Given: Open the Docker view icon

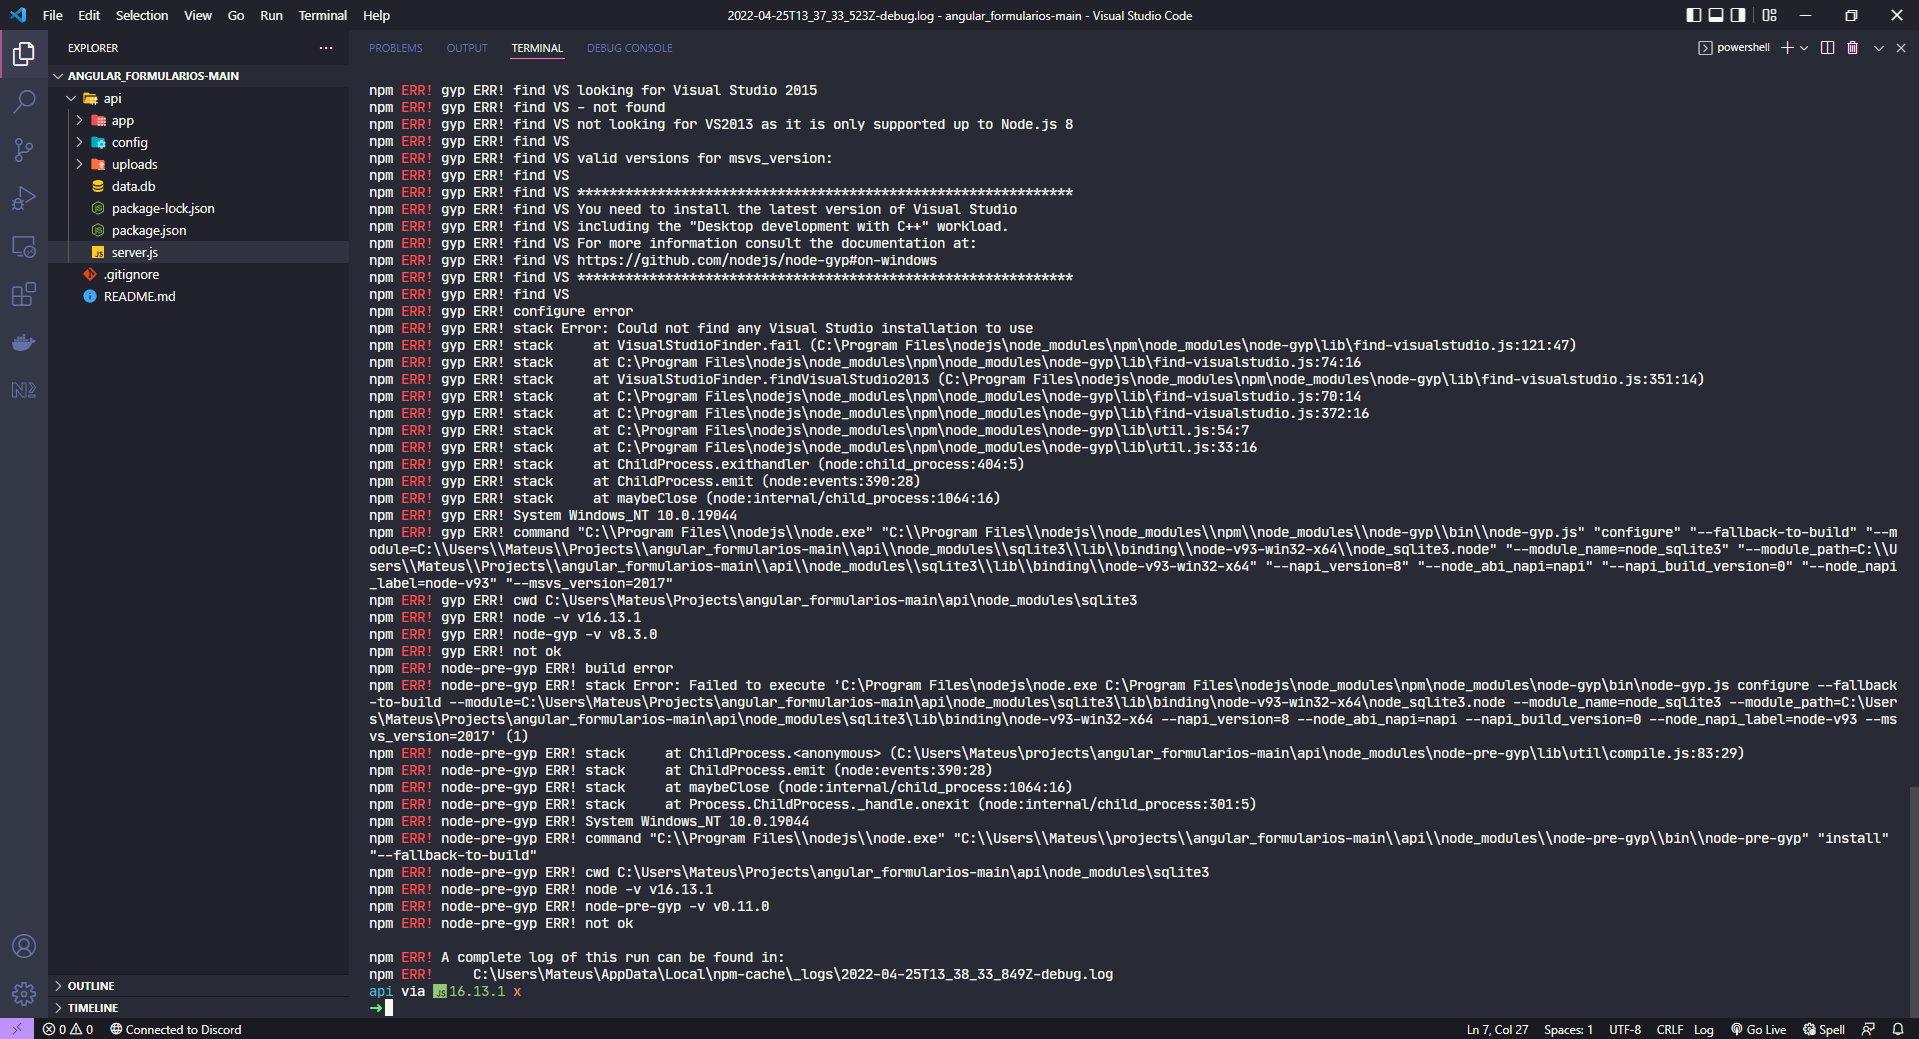Looking at the screenshot, I should 24,342.
